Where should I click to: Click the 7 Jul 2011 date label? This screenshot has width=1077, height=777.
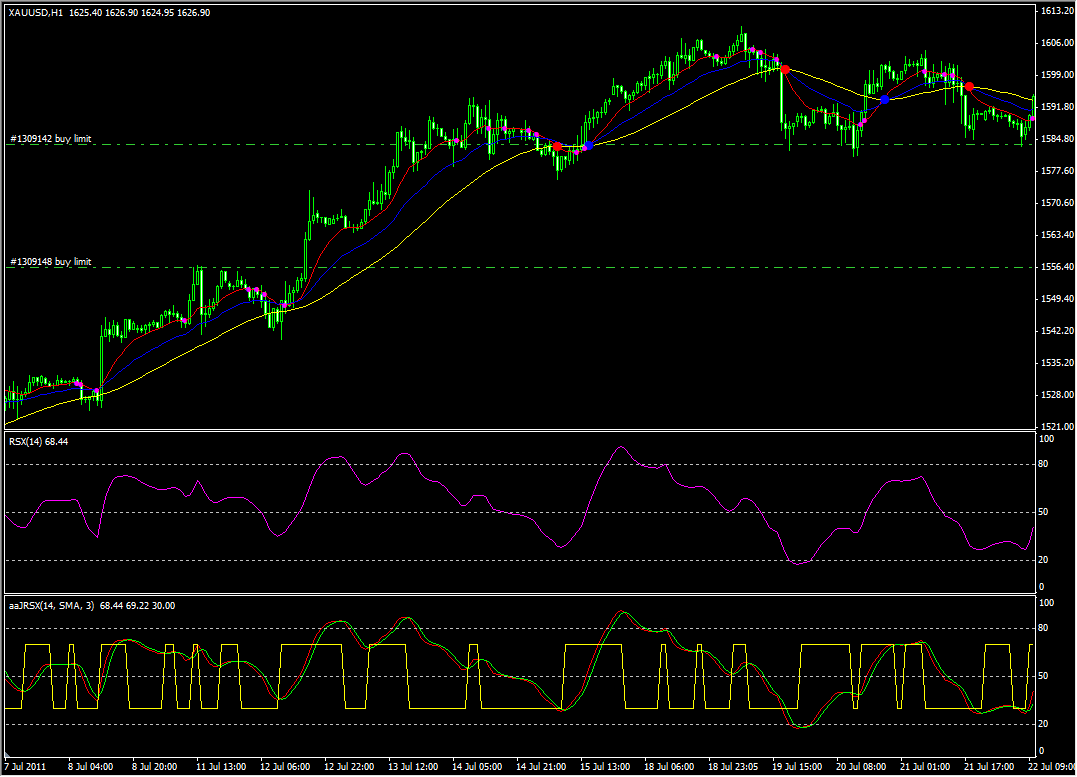tap(26, 766)
